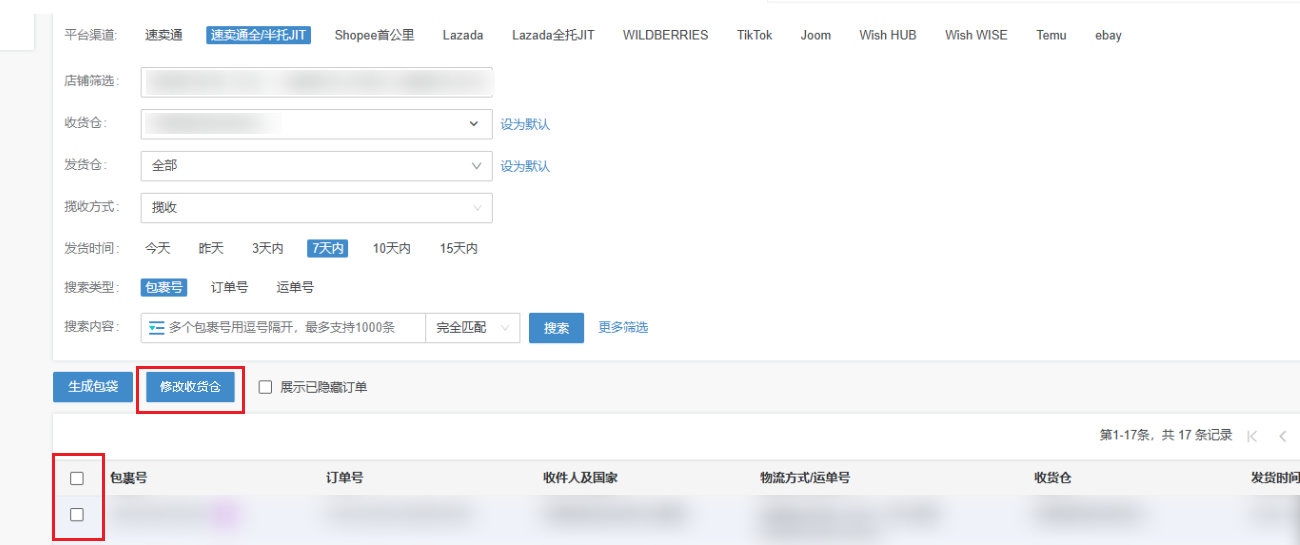Set search type to 订单号
The height and width of the screenshot is (545, 1300).
click(229, 287)
